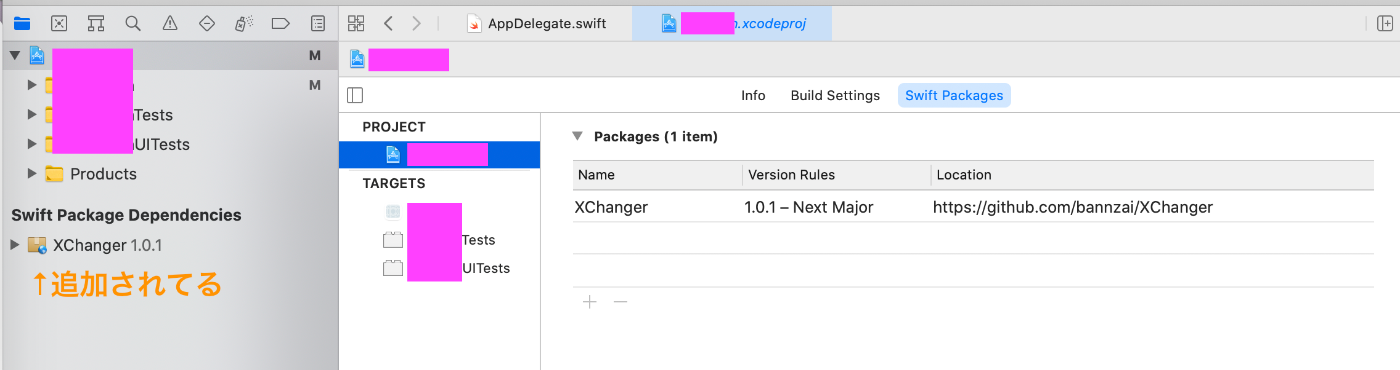Image resolution: width=1400 pixels, height=370 pixels.
Task: Select the Info tab
Action: tap(753, 96)
